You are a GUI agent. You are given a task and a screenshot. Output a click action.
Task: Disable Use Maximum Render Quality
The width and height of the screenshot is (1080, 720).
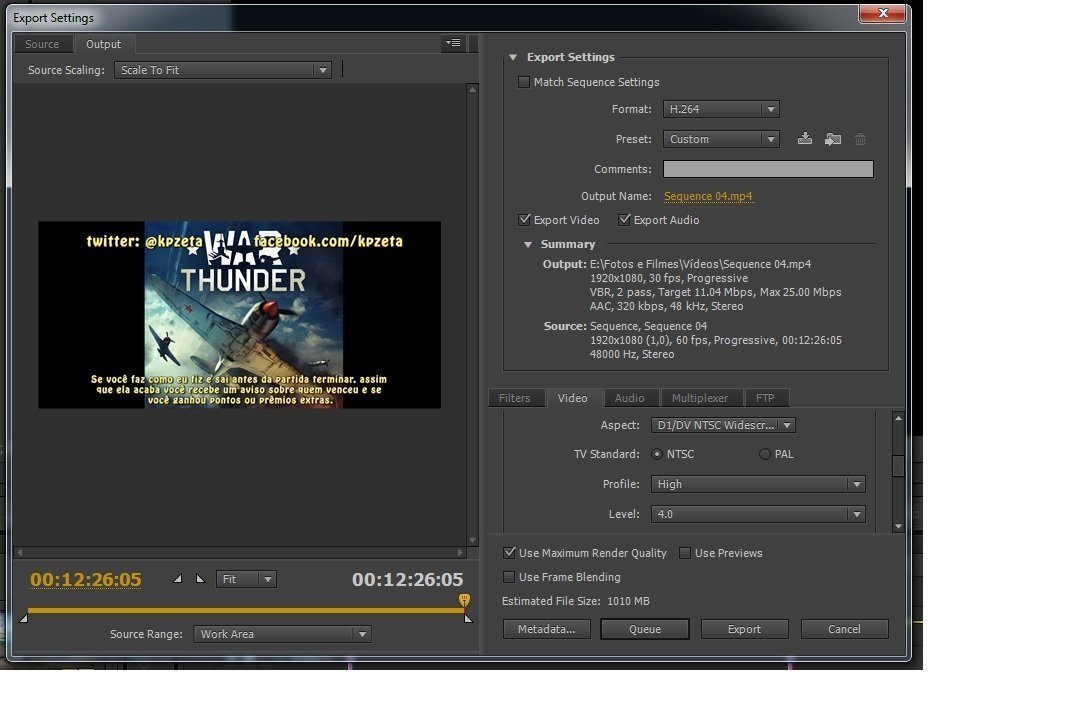(x=509, y=553)
